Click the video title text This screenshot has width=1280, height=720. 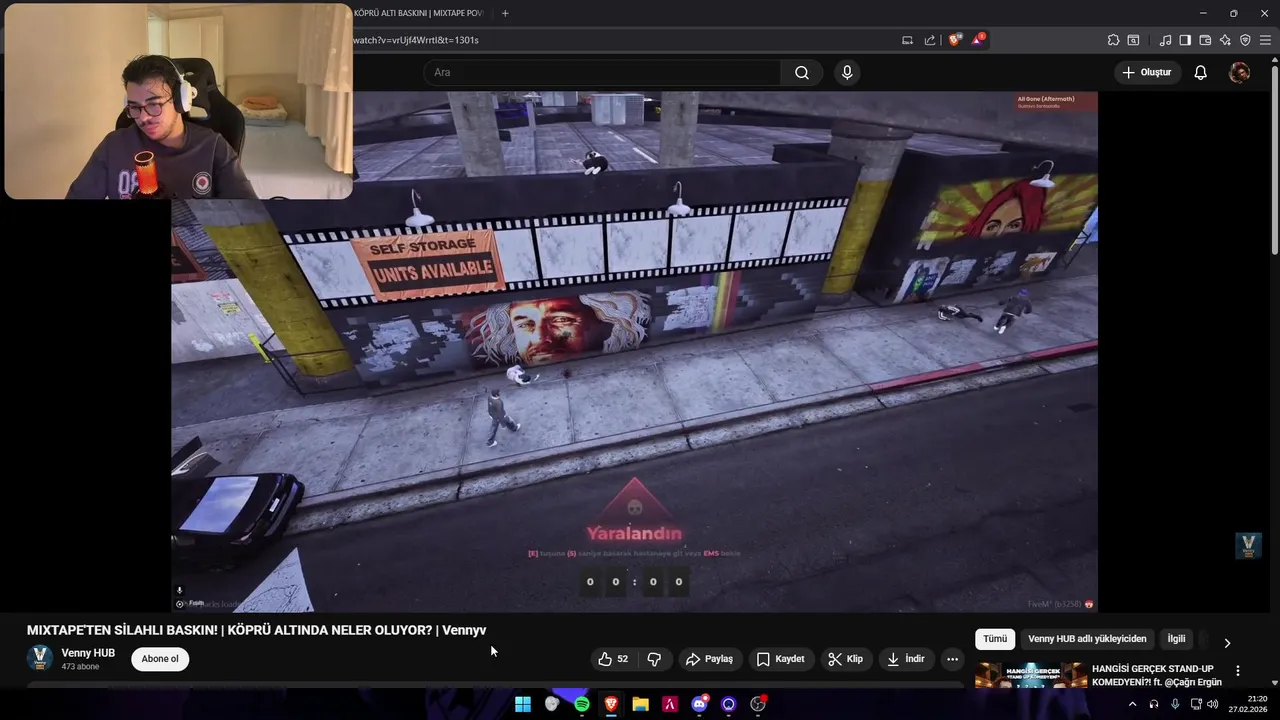256,630
